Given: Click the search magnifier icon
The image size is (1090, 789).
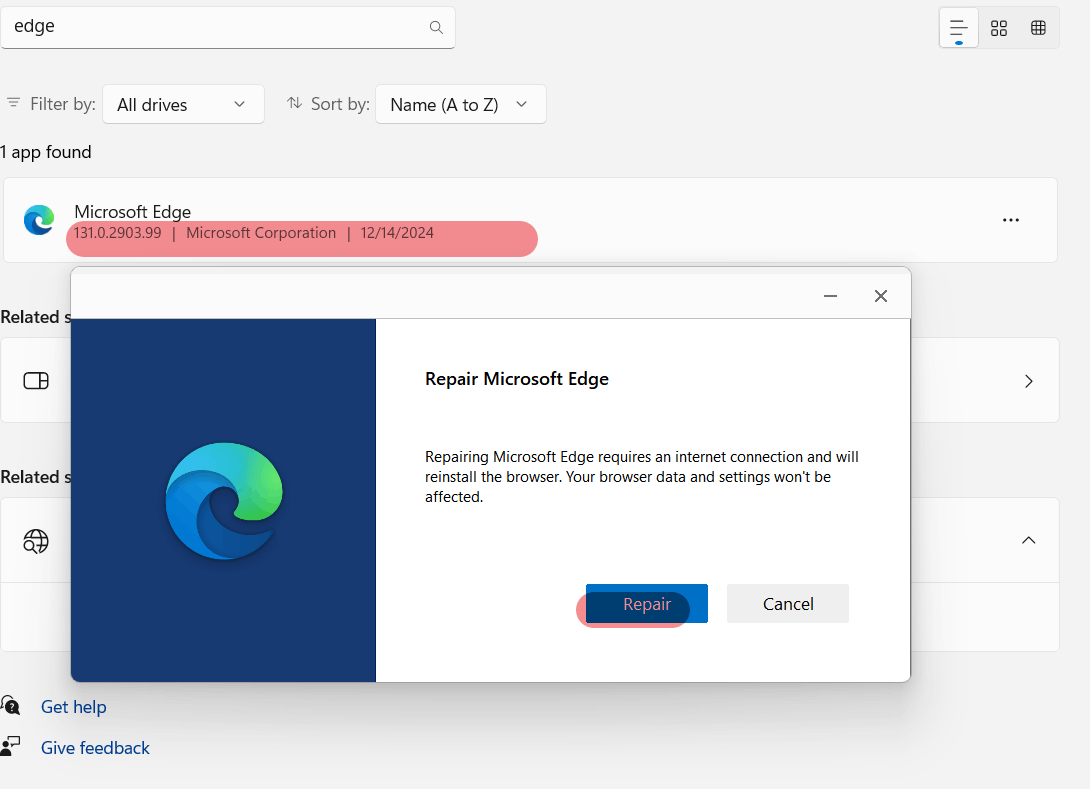Looking at the screenshot, I should coord(436,27).
